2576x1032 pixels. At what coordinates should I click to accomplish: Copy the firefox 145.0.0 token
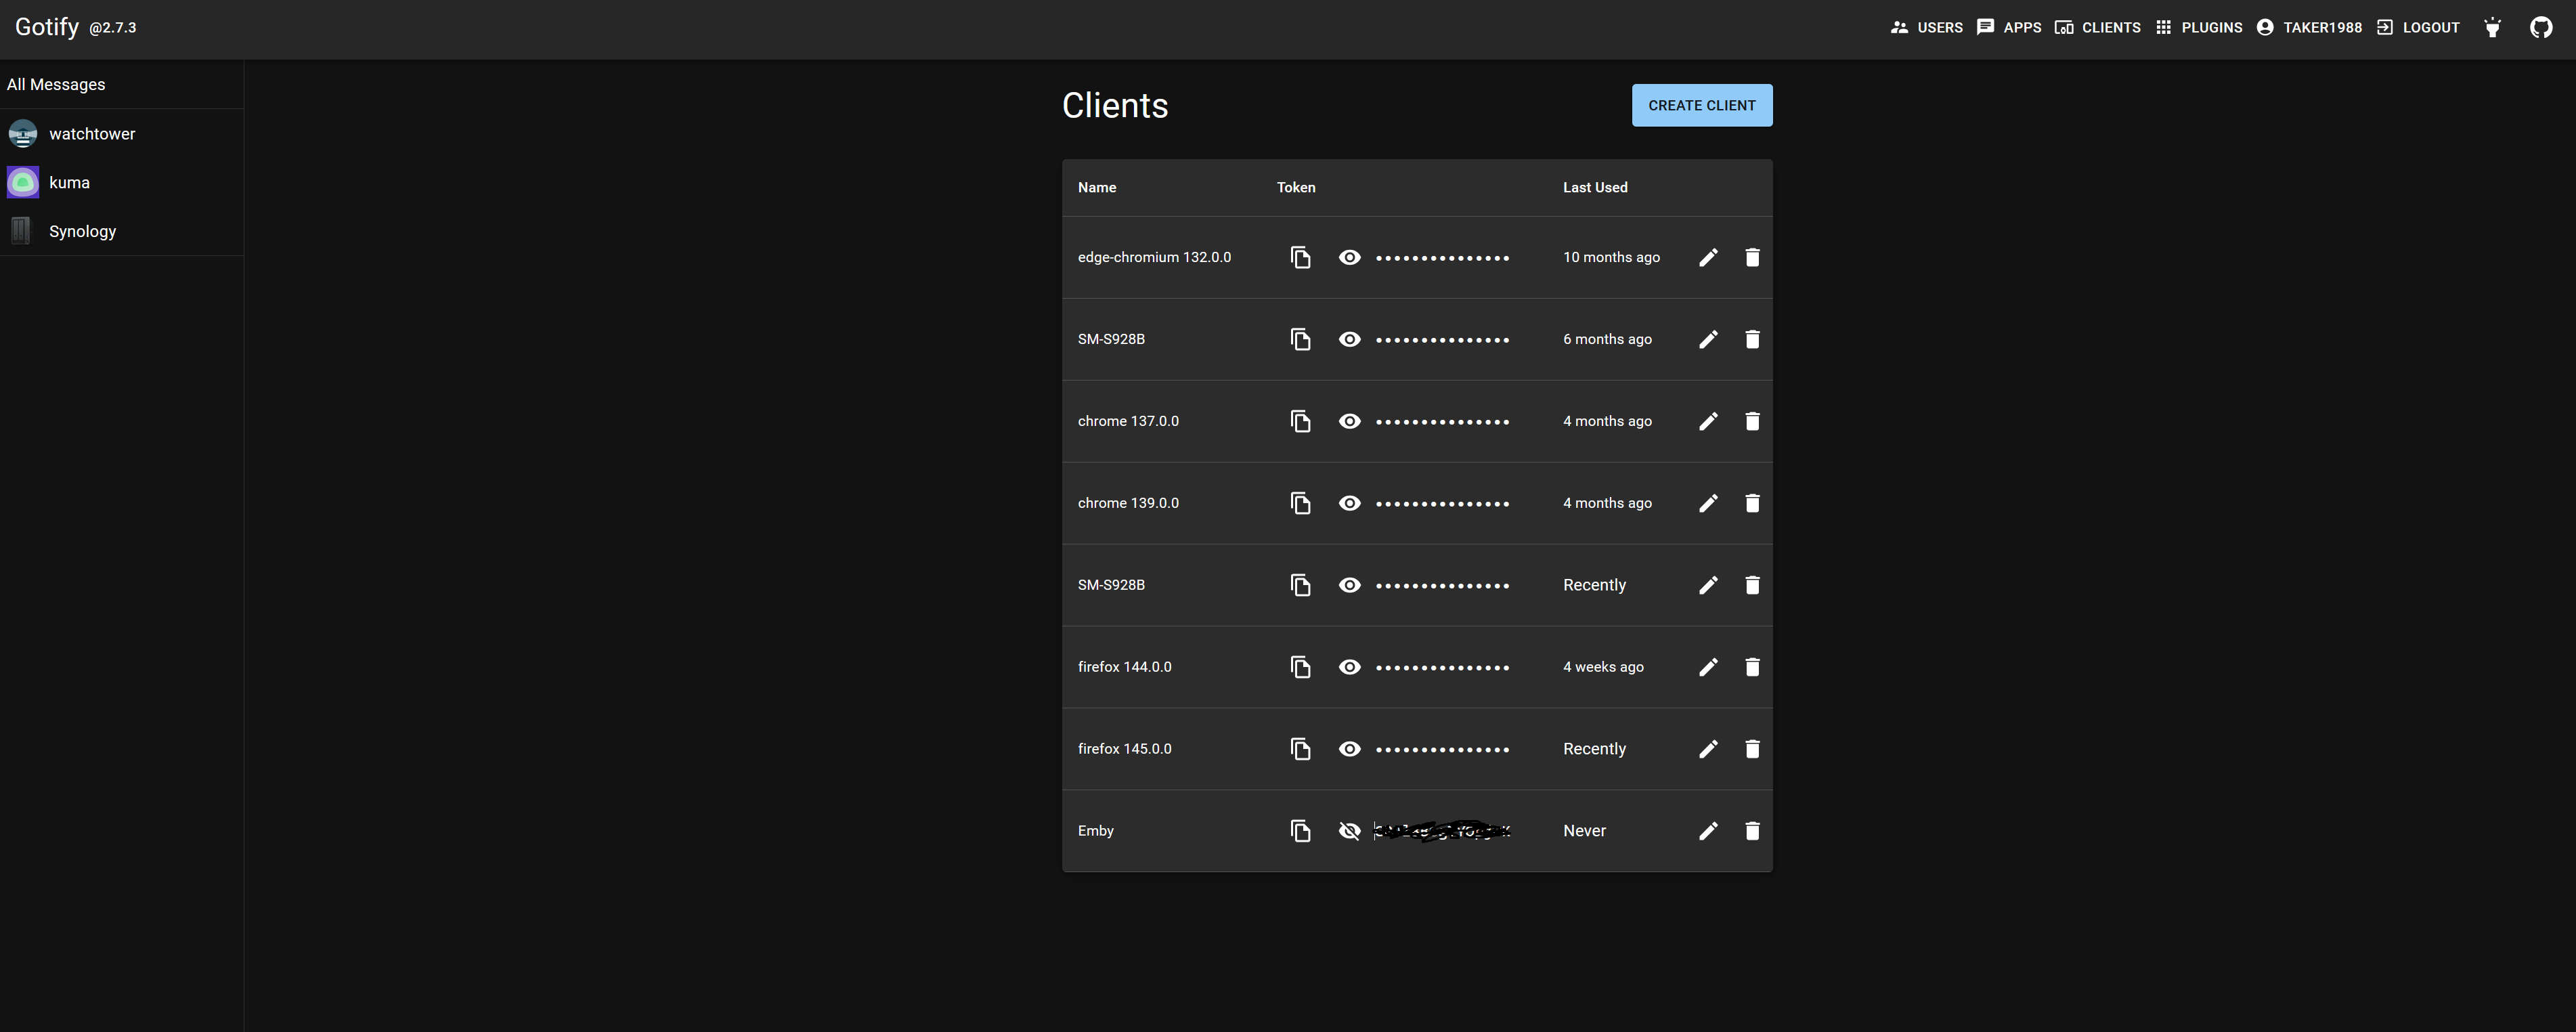pos(1300,749)
